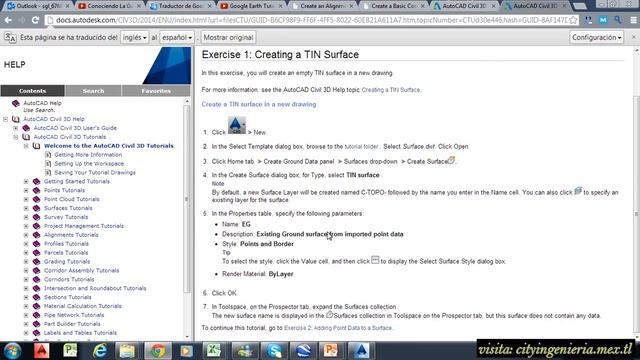Expand the Corridors Tutorials node

(26, 280)
